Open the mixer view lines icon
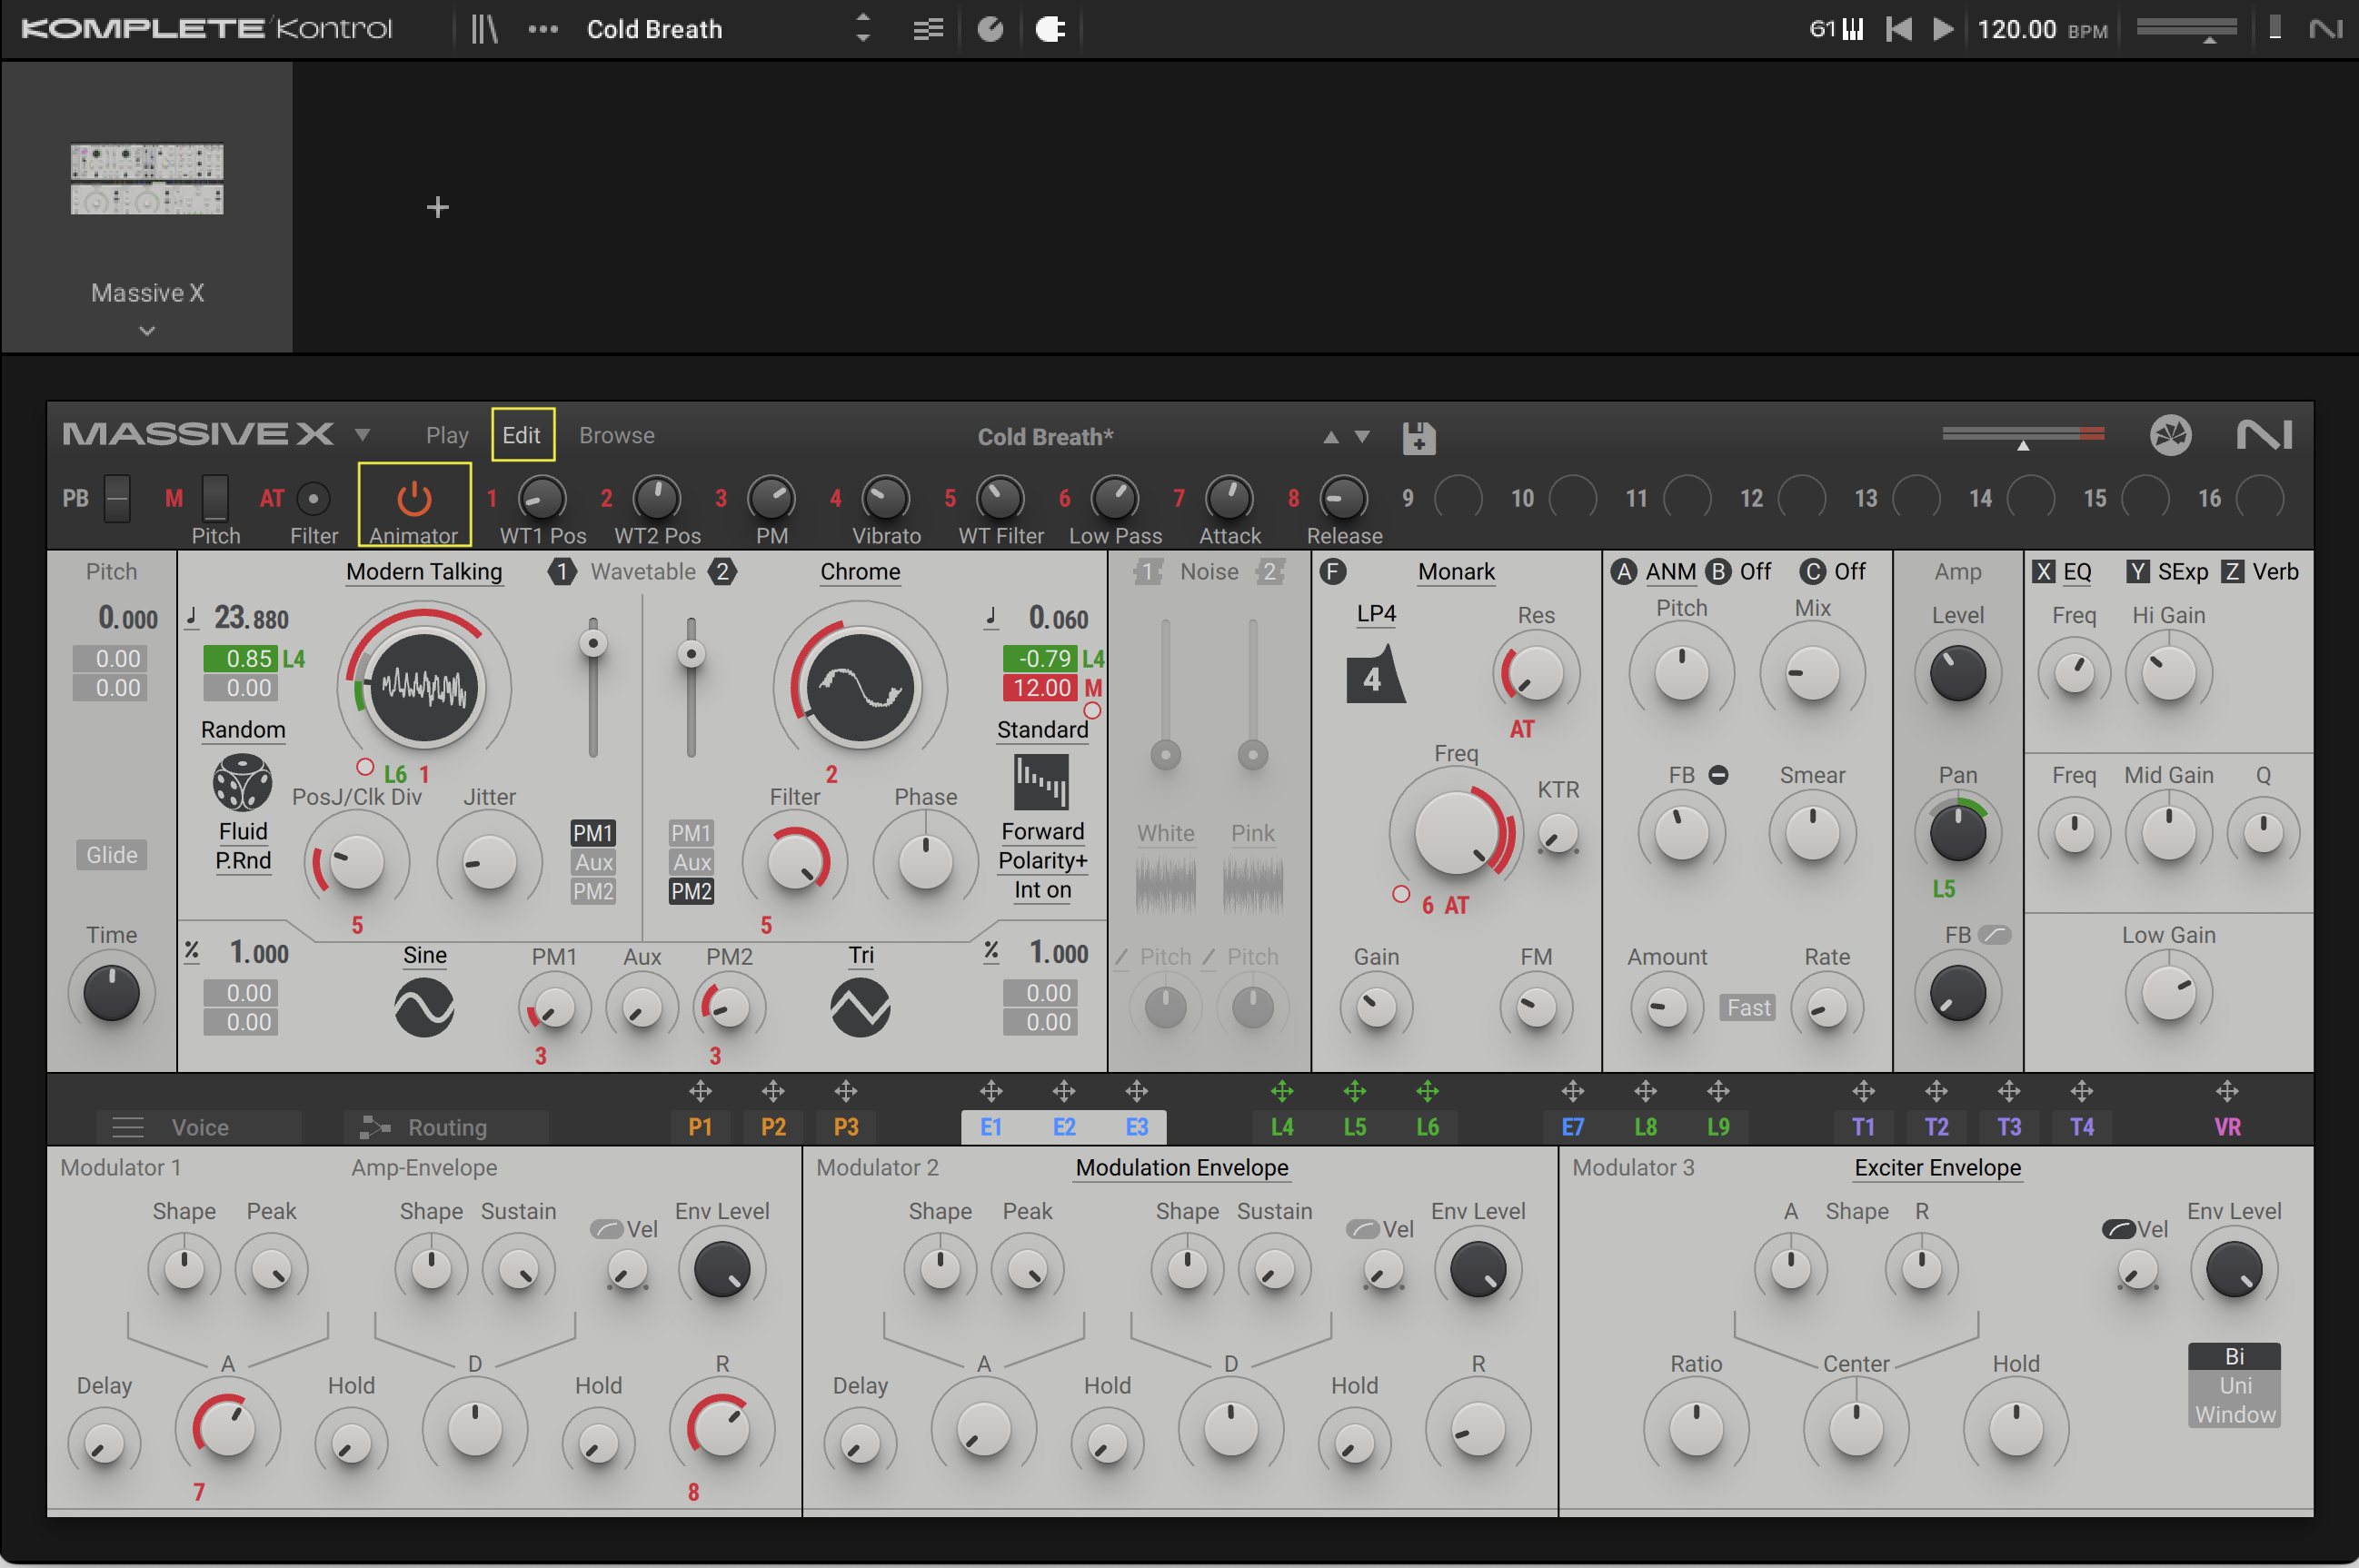Viewport: 2359px width, 1568px height. pos(928,29)
